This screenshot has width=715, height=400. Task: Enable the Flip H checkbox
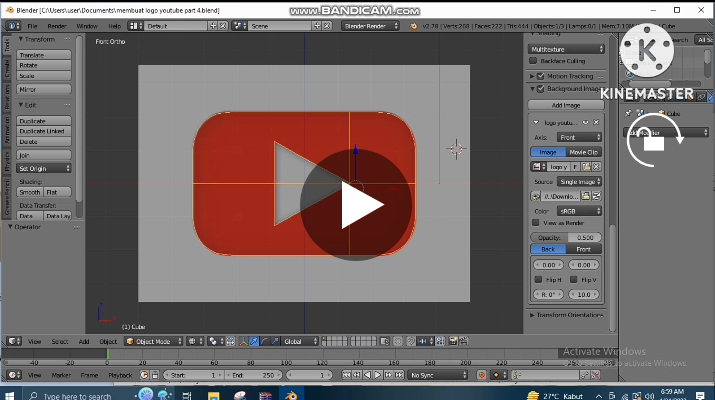(x=539, y=280)
